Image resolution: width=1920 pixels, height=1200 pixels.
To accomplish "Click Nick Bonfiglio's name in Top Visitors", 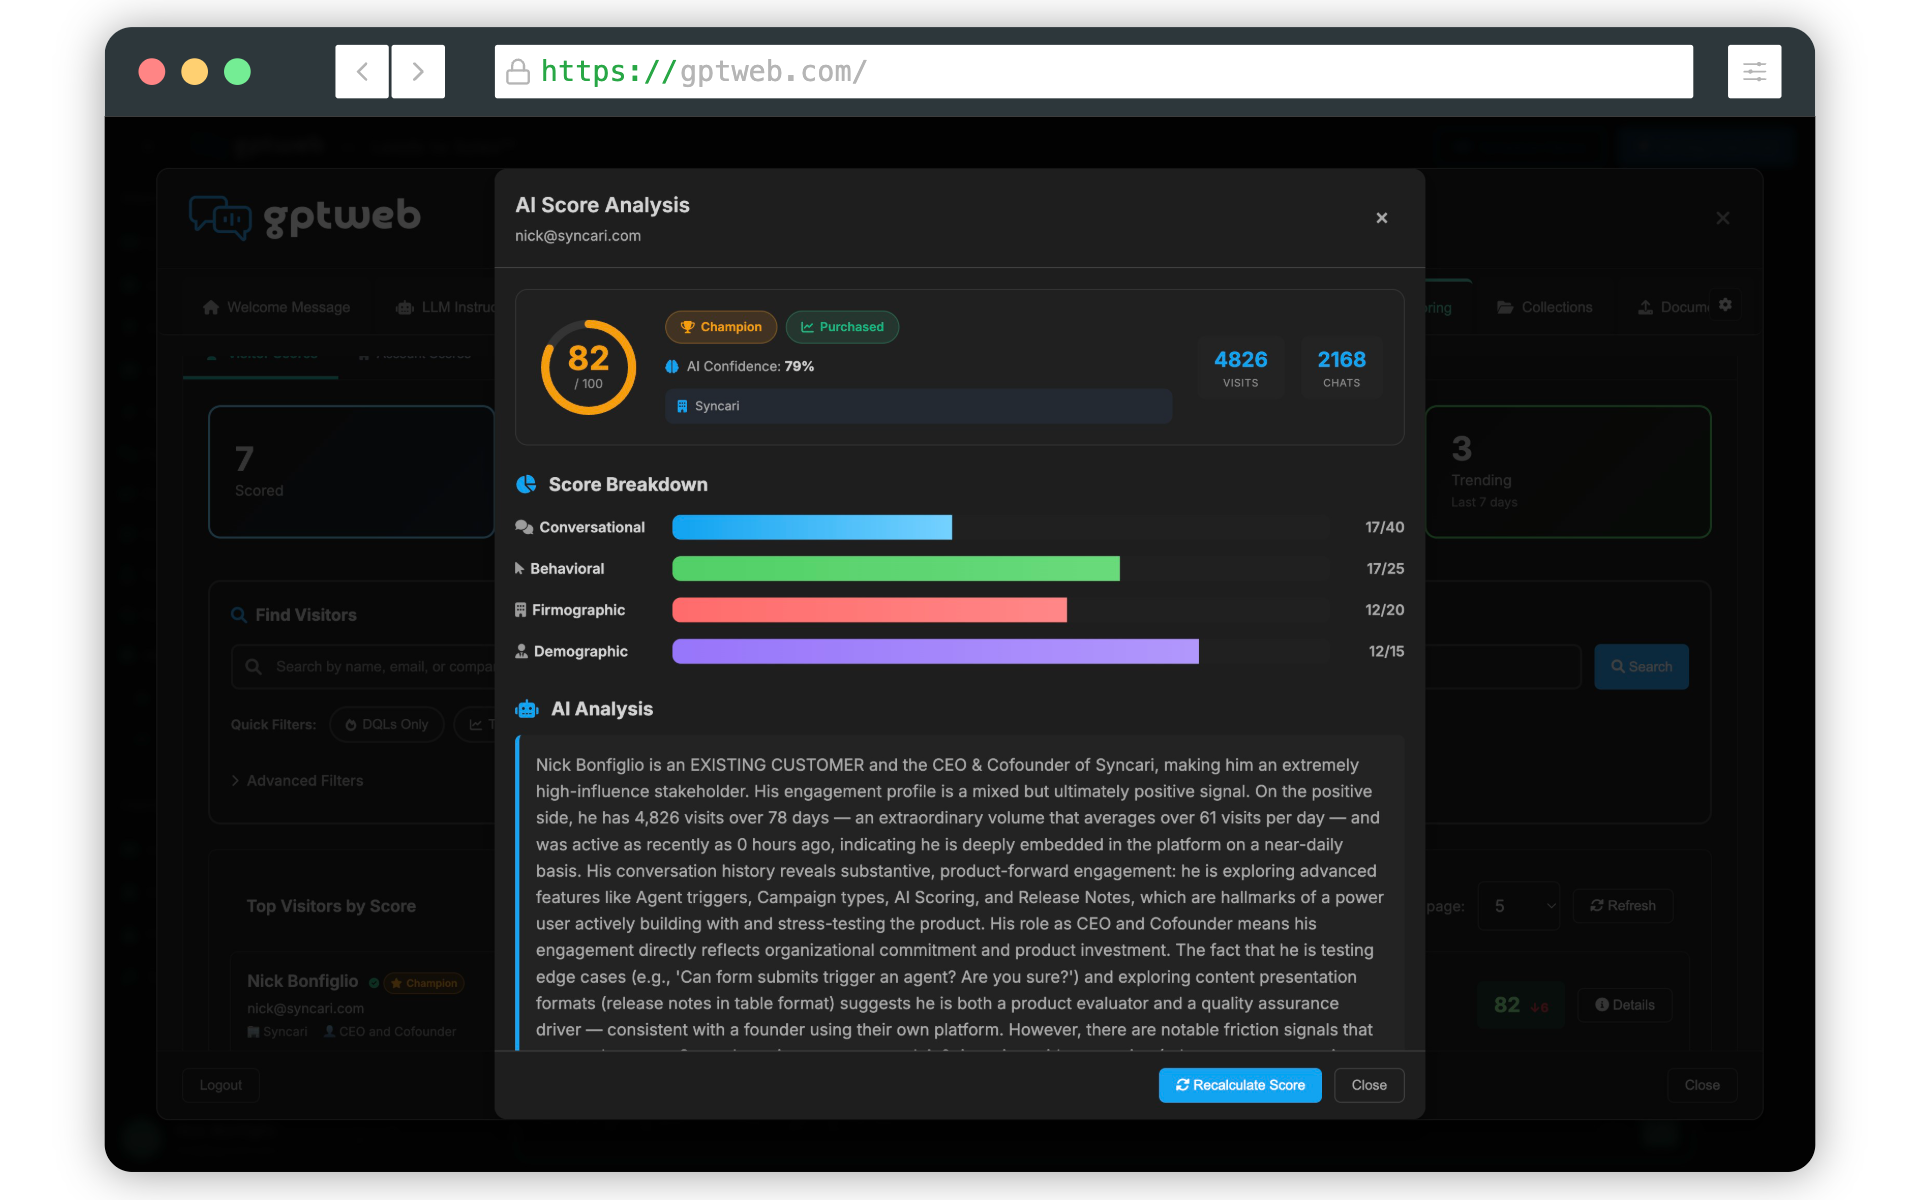I will point(302,982).
